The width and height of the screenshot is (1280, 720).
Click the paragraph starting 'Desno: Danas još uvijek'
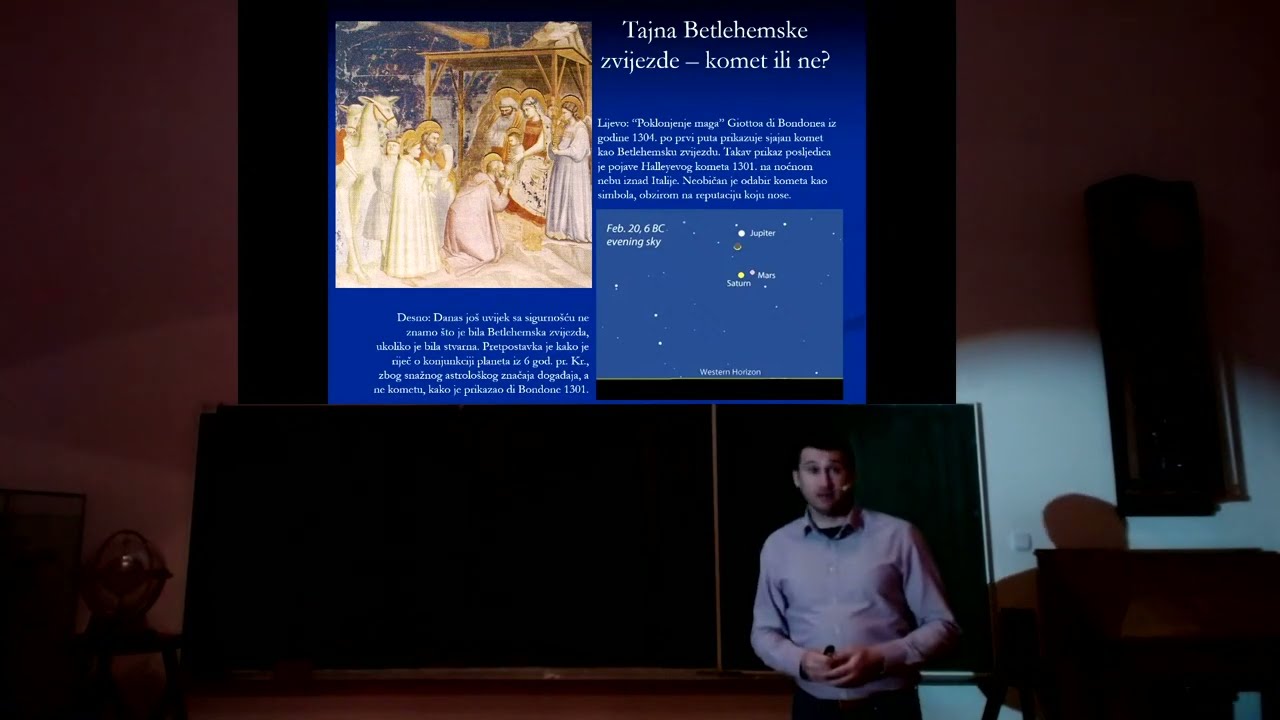pyautogui.click(x=482, y=352)
